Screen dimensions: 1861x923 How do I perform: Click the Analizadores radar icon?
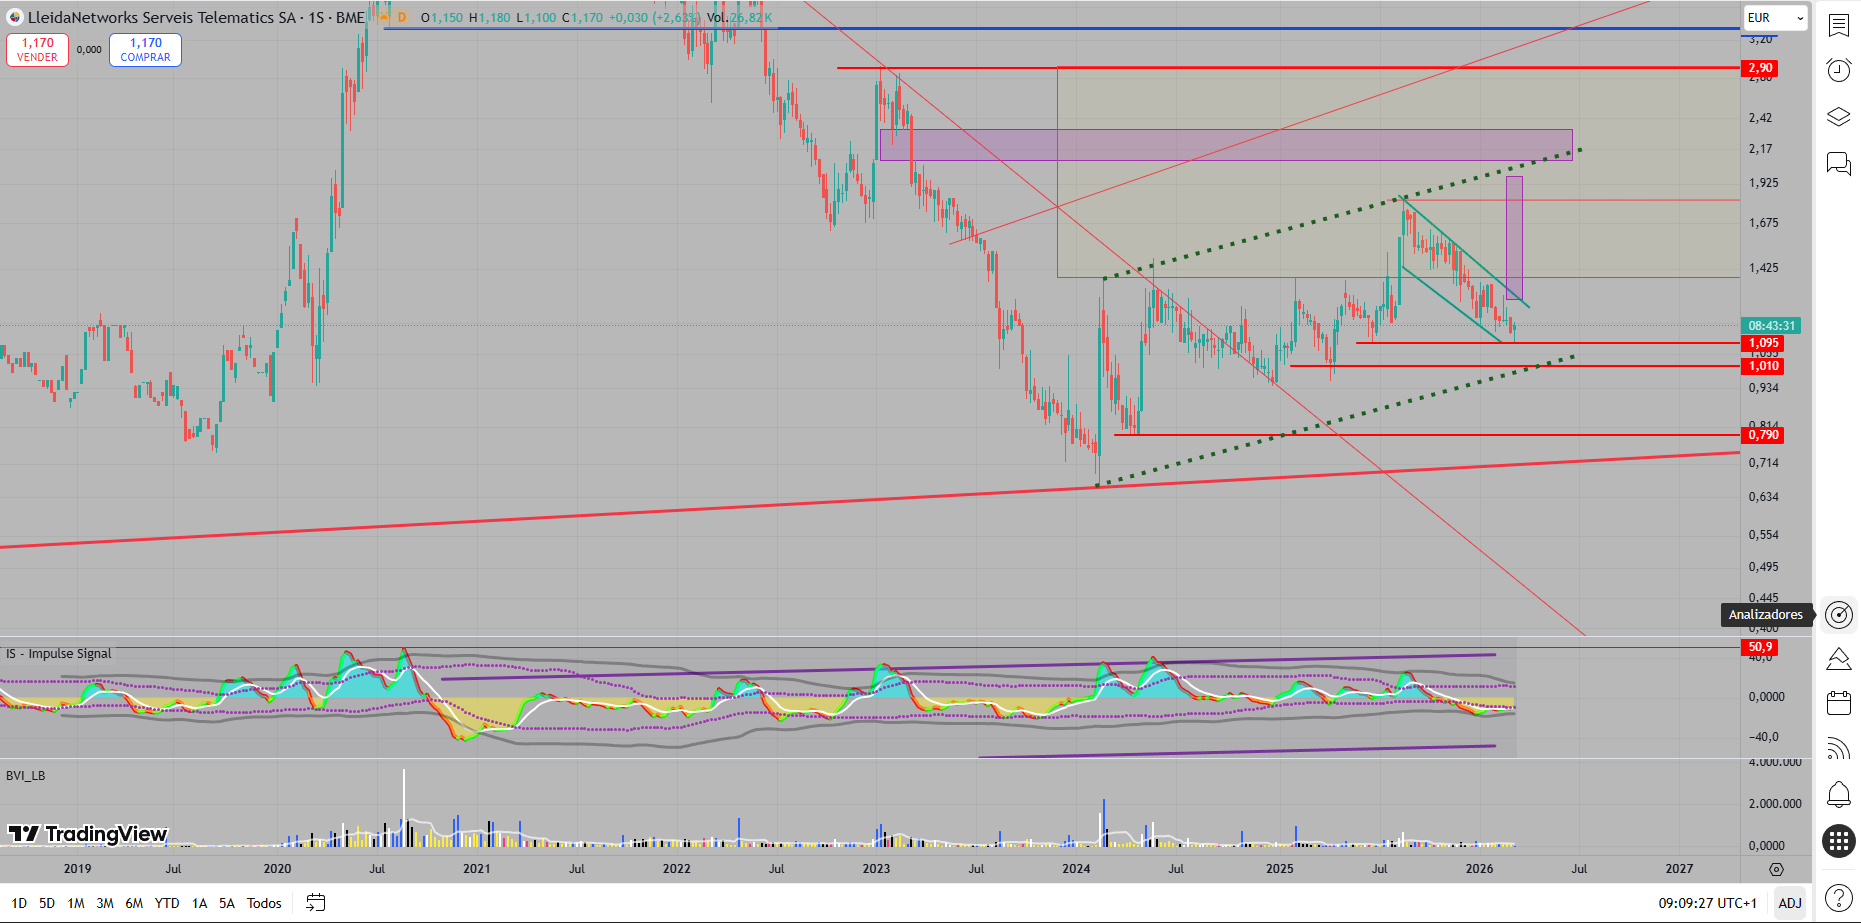[1838, 615]
